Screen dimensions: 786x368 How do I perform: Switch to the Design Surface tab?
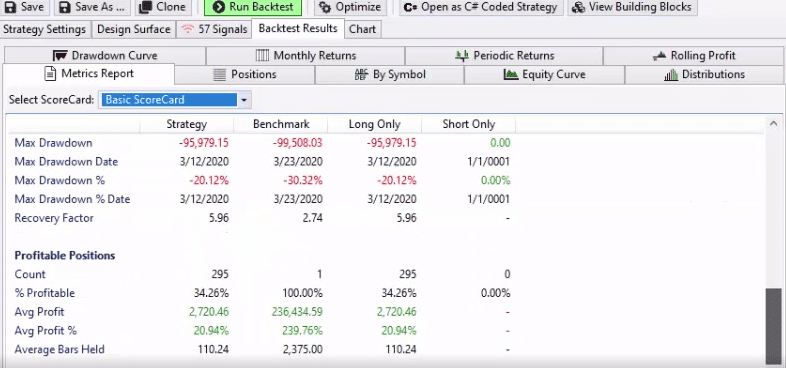click(133, 30)
